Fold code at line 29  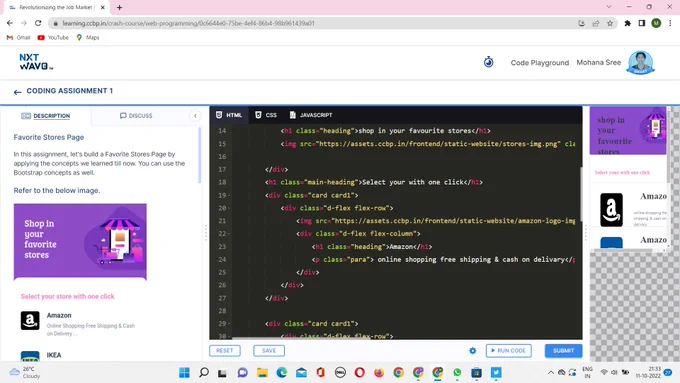[x=229, y=324]
